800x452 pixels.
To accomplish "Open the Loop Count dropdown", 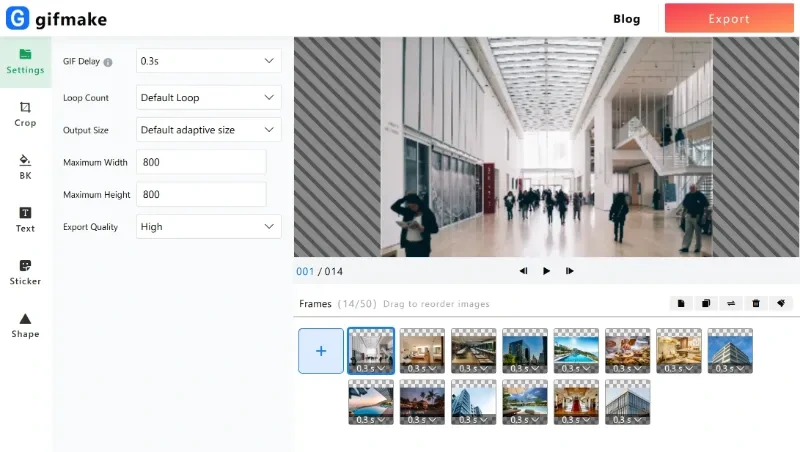I will pyautogui.click(x=209, y=97).
